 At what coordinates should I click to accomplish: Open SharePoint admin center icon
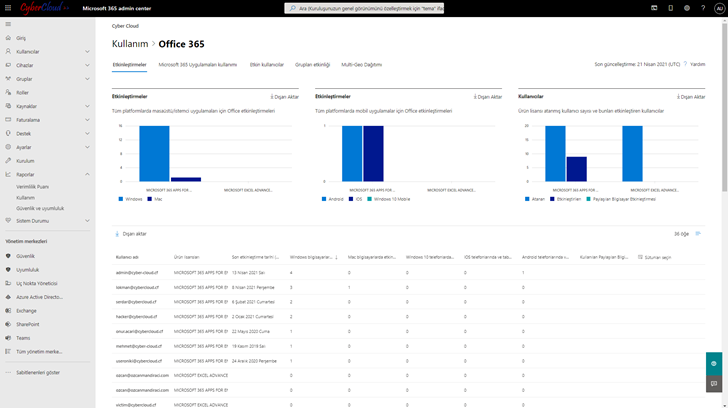click(8, 324)
